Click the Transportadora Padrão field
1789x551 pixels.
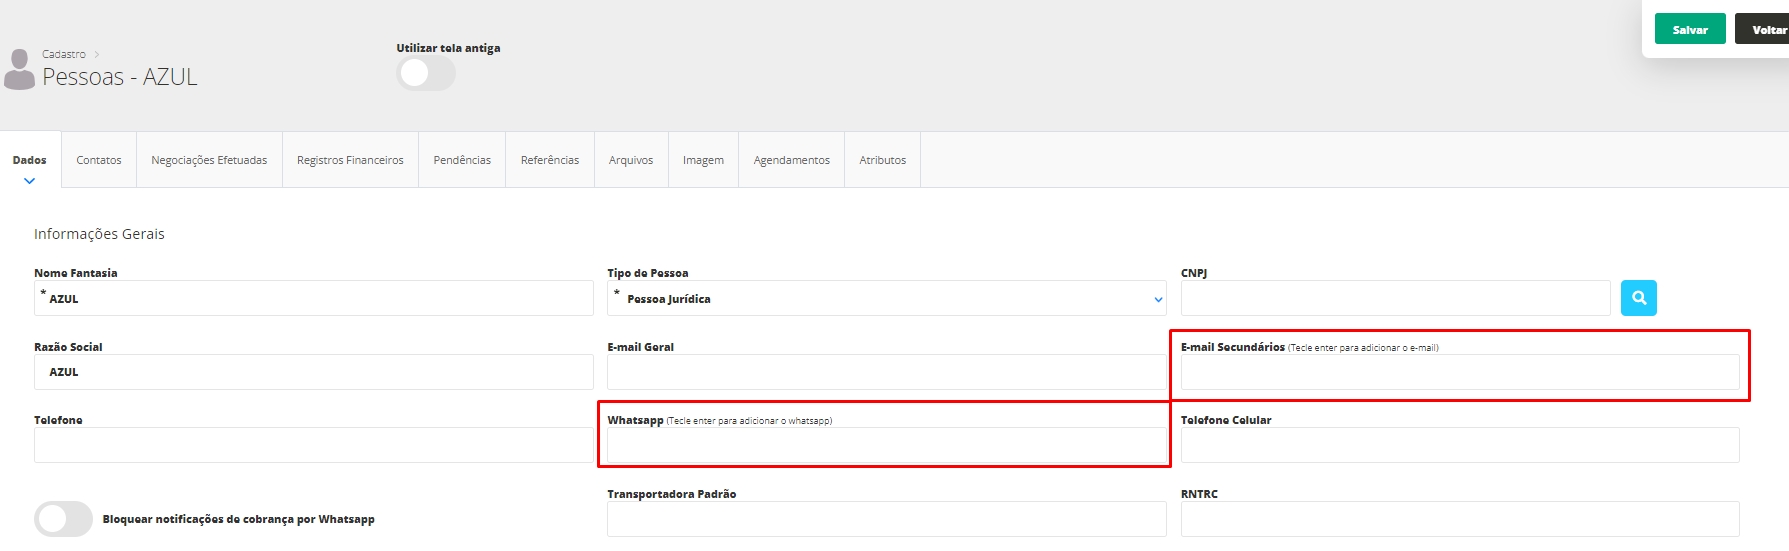[886, 519]
